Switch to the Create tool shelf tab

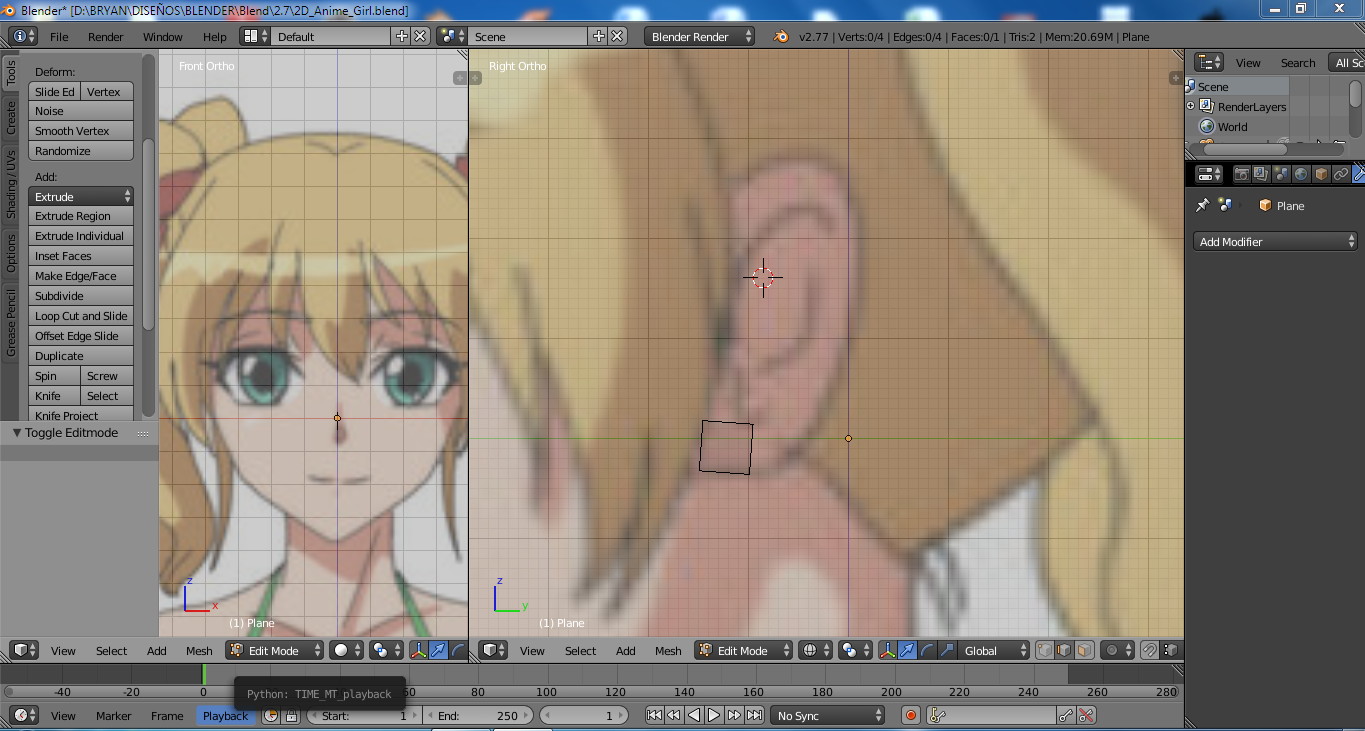coord(11,117)
